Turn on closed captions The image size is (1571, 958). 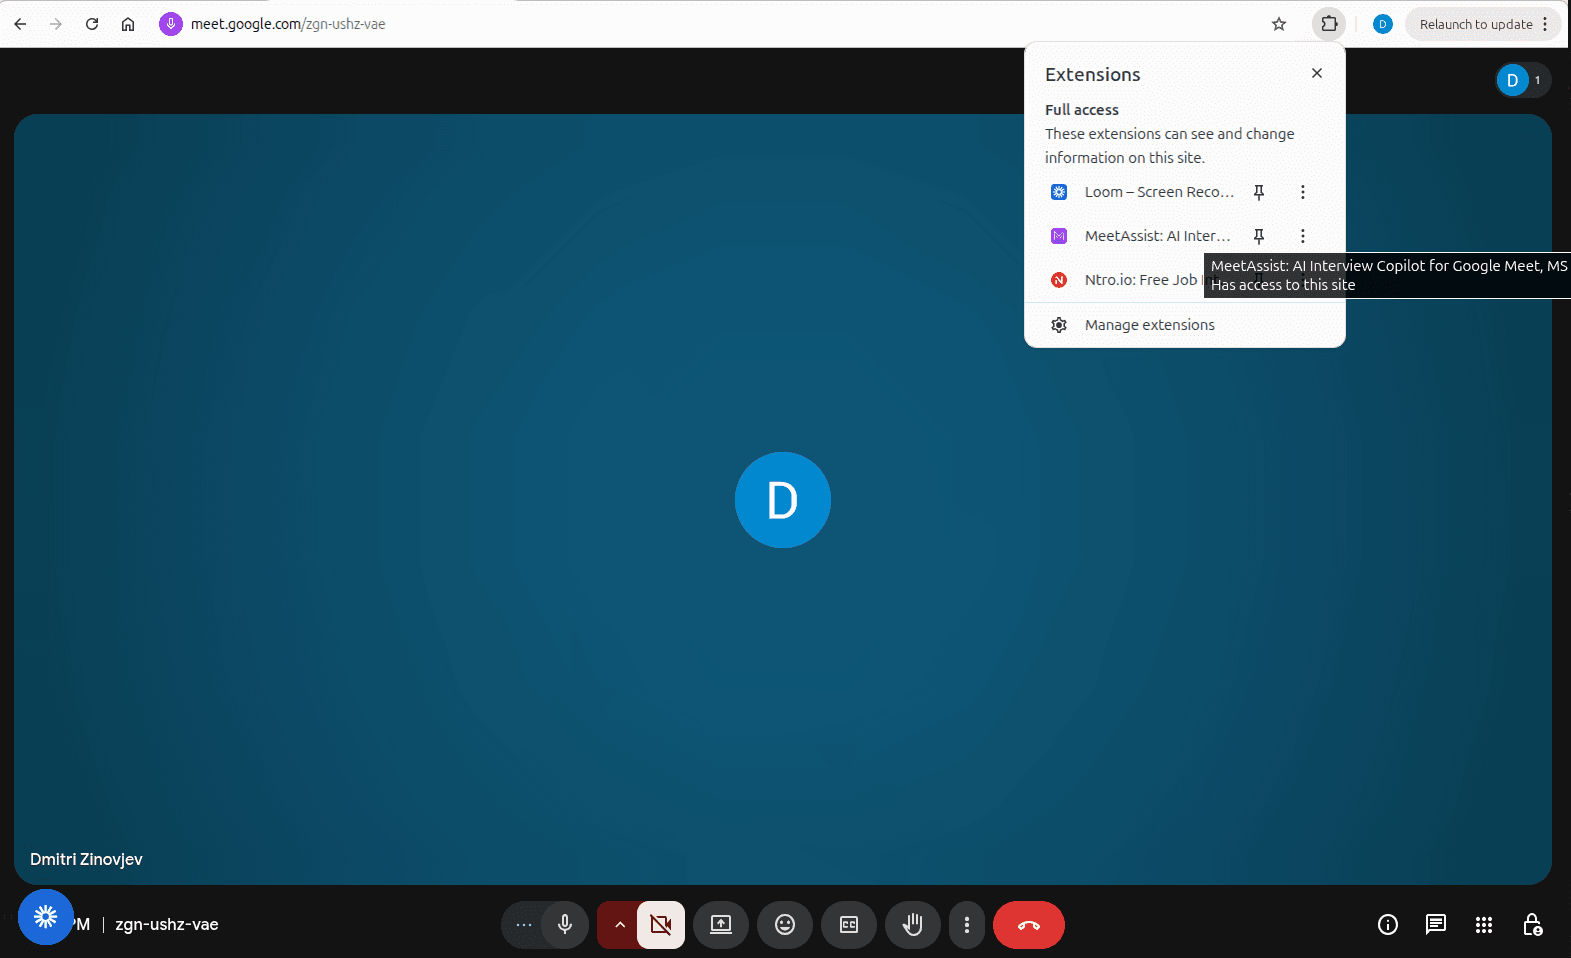point(849,925)
